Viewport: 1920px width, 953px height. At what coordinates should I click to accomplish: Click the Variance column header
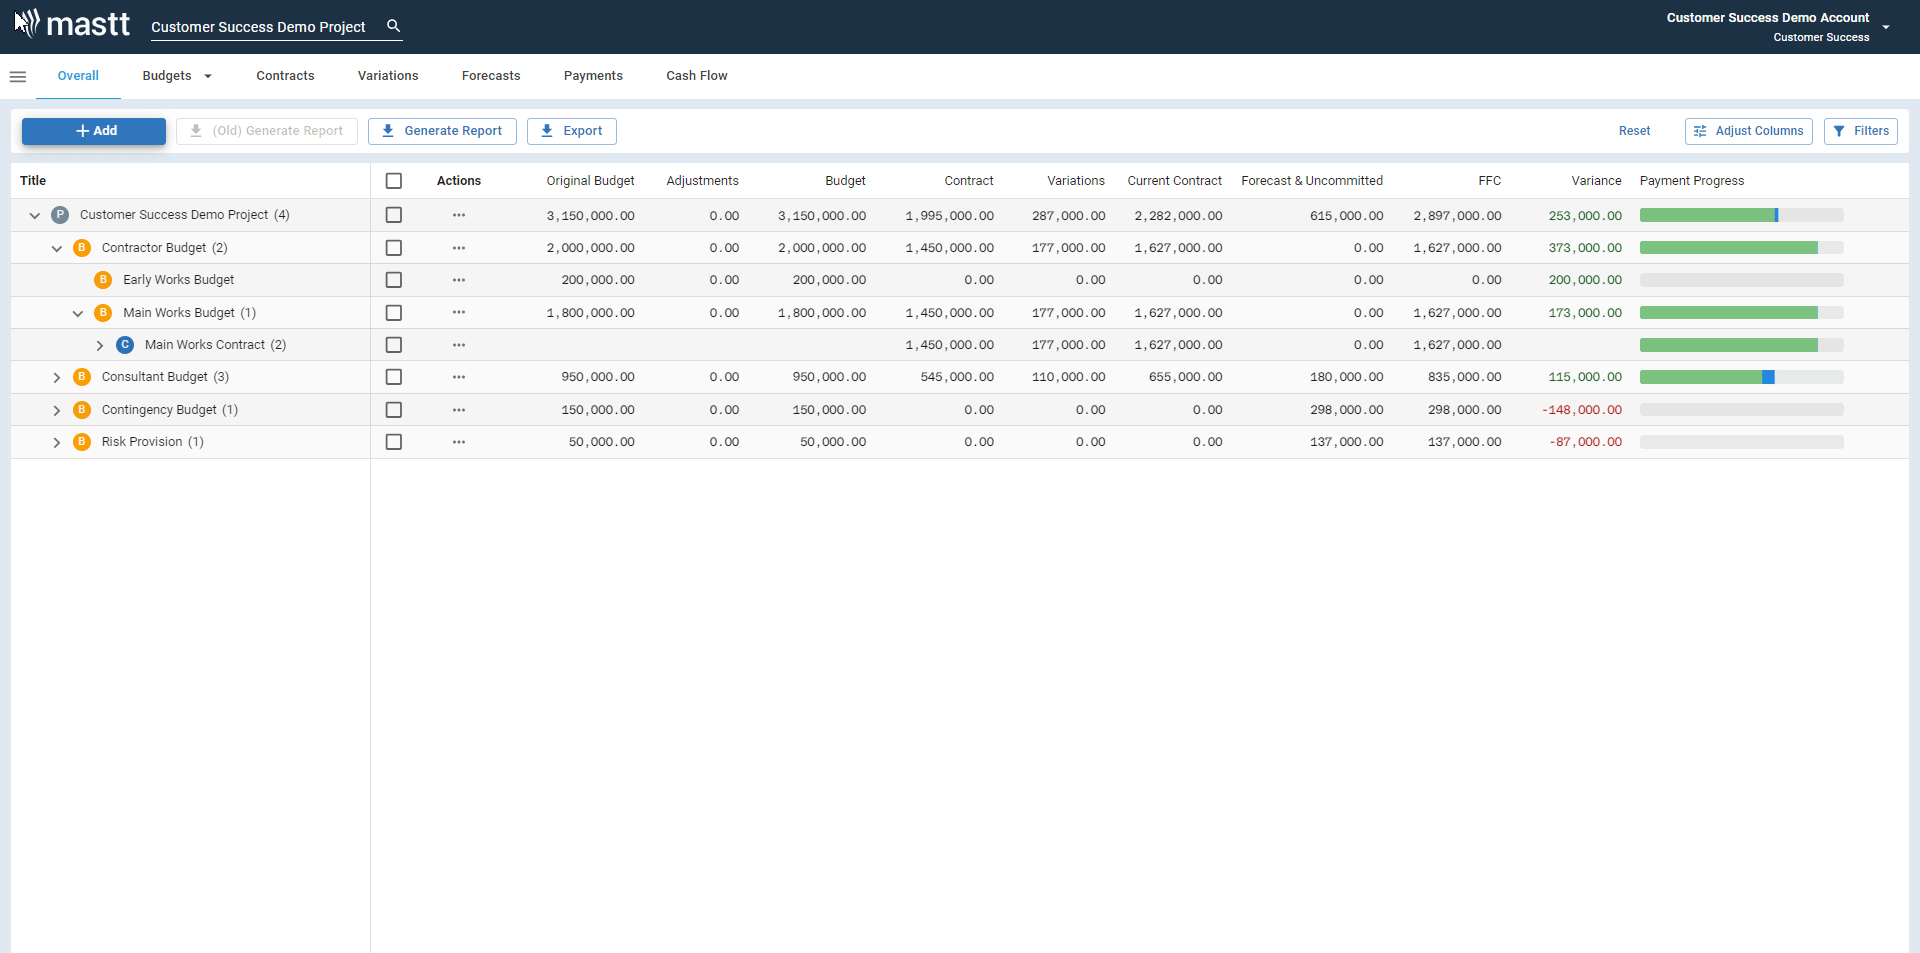1596,181
